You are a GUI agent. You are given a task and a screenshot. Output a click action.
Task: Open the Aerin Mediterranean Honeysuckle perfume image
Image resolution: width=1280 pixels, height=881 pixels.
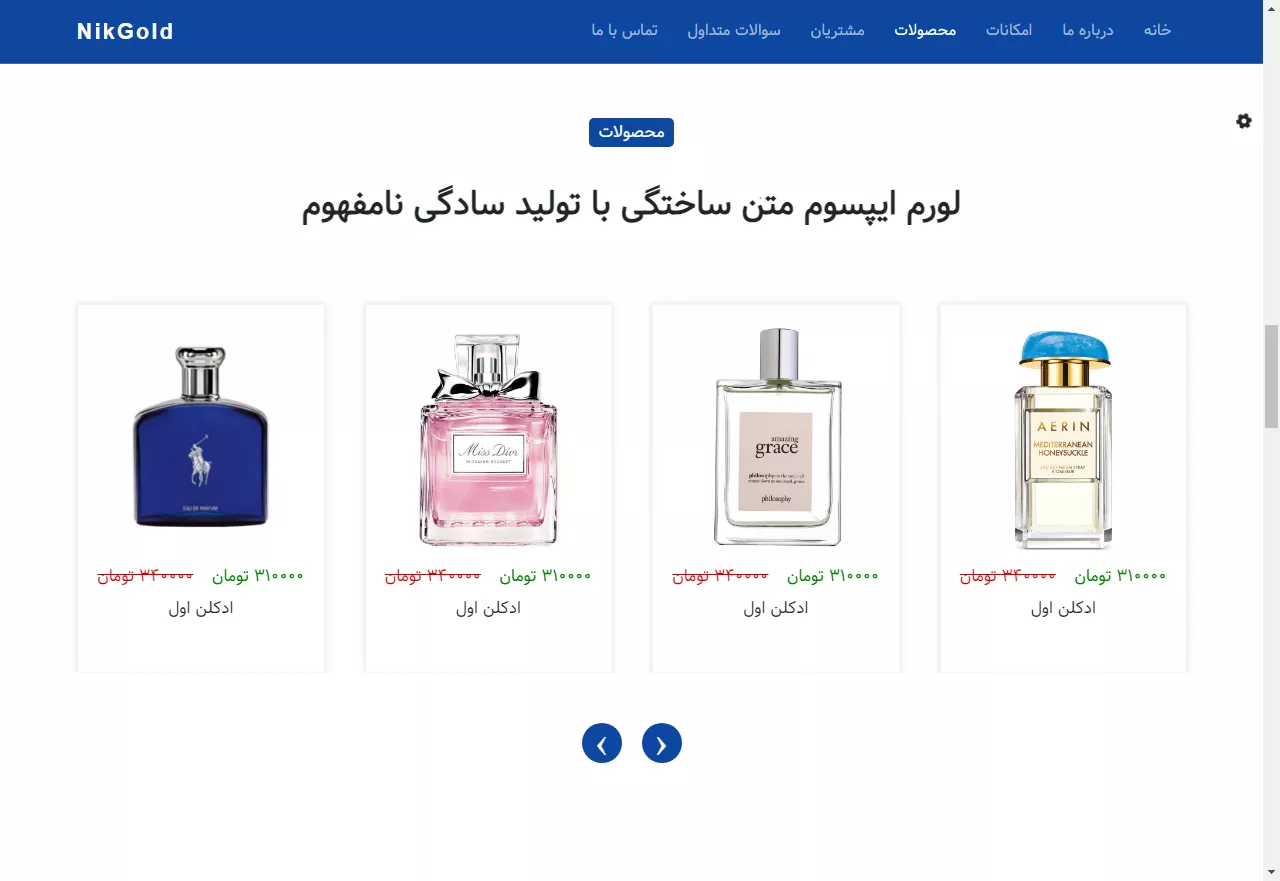coord(1063,438)
